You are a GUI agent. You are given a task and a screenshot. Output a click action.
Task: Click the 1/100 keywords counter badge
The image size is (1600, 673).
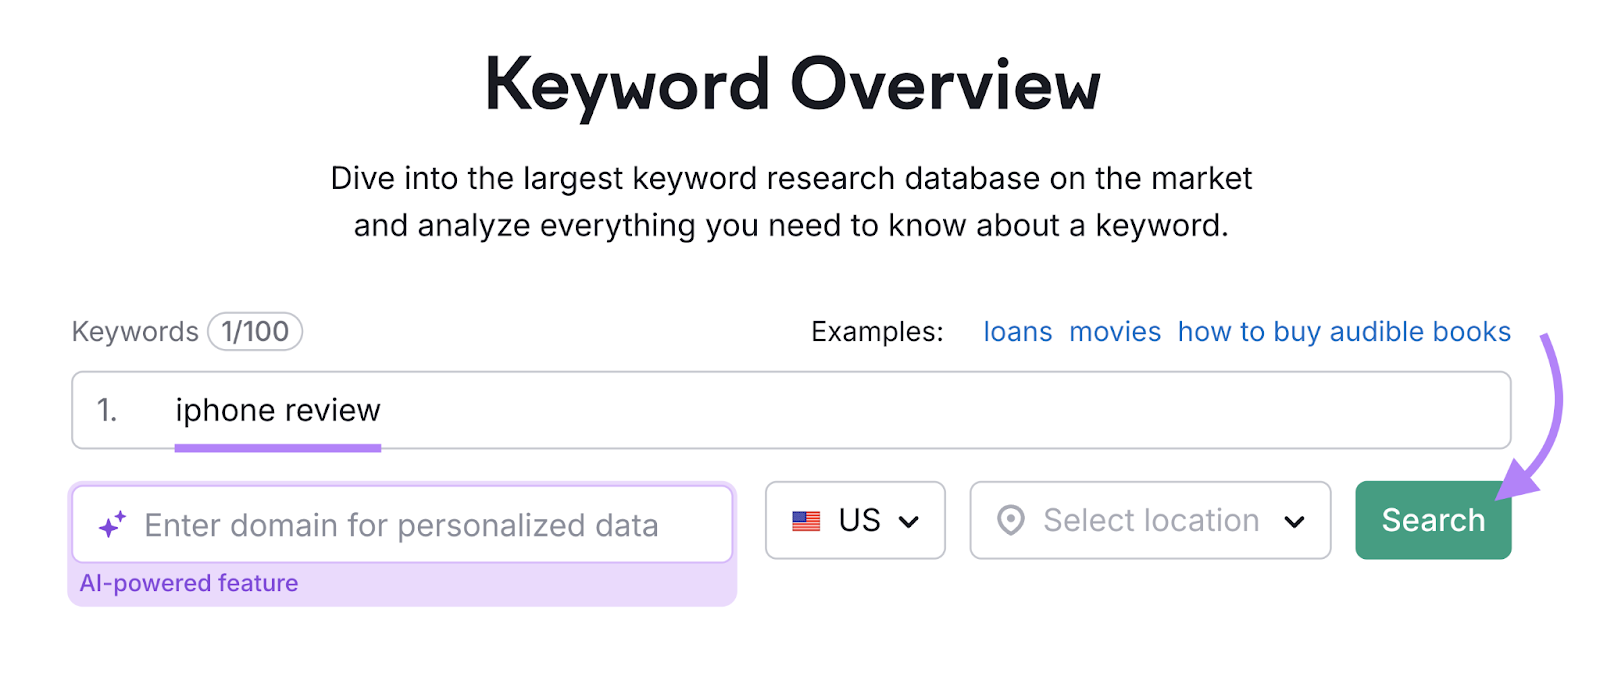(254, 331)
